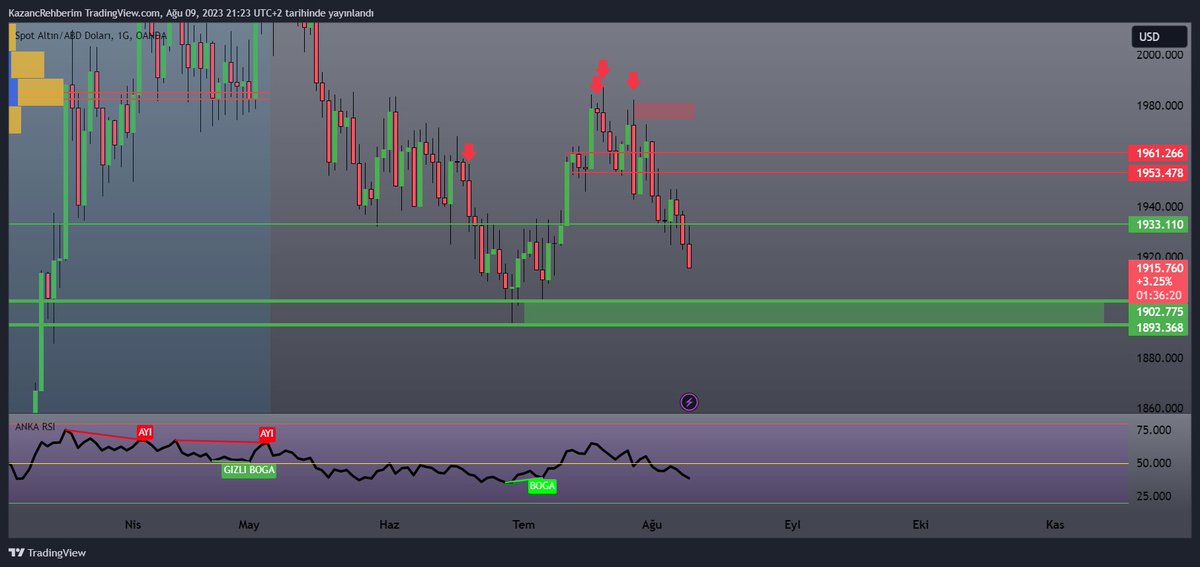This screenshot has height=567, width=1200.
Task: Click the Tem month on time axis
Action: tap(523, 524)
